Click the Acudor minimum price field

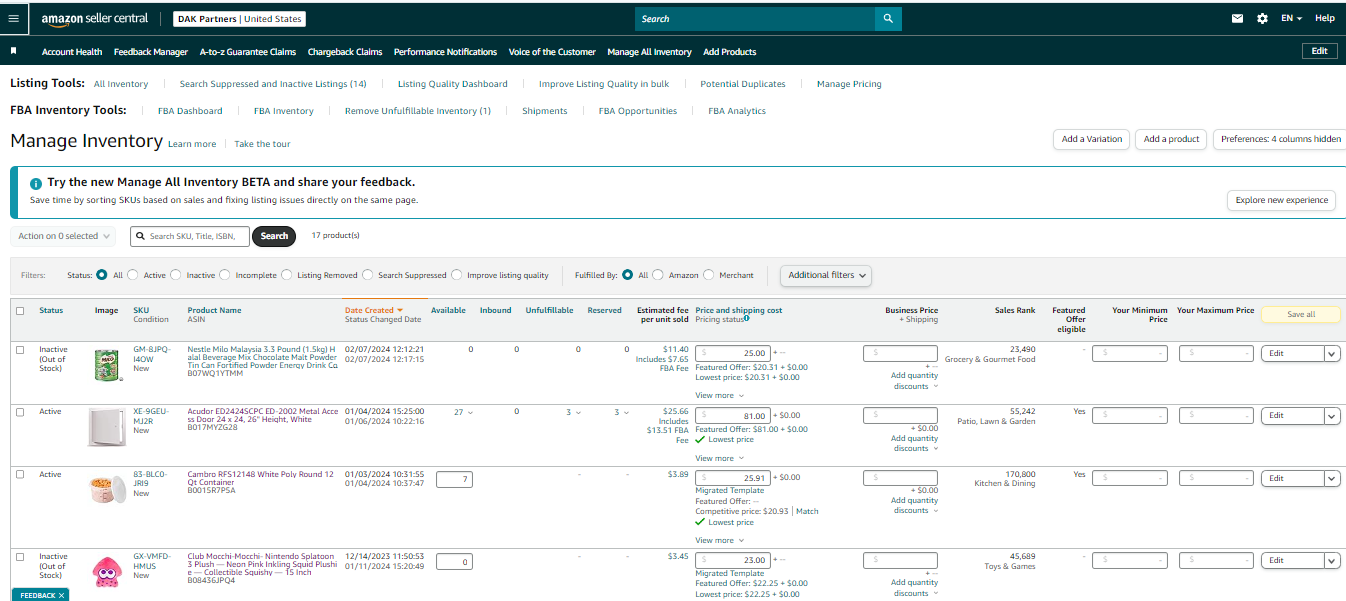pos(1129,416)
